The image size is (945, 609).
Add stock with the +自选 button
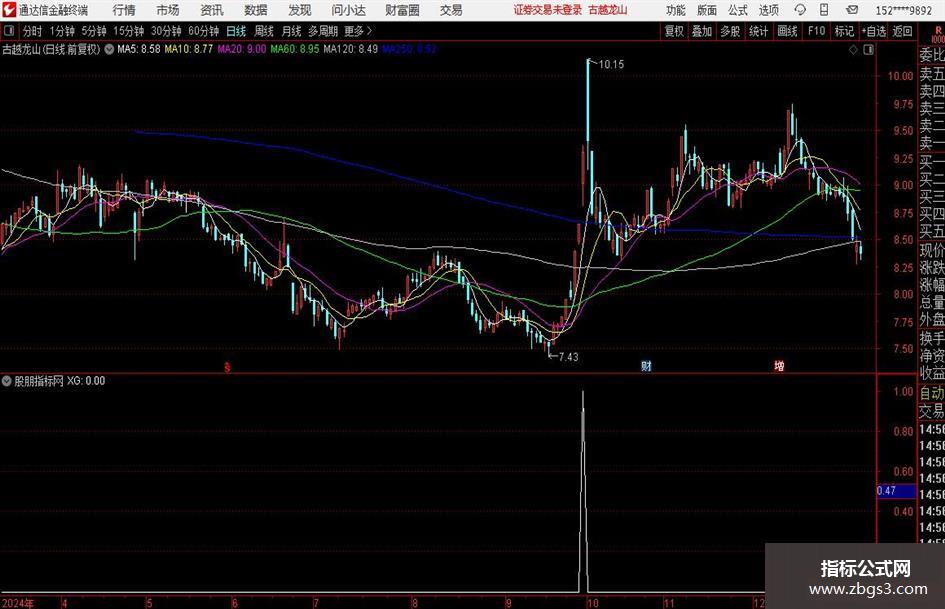(x=874, y=31)
